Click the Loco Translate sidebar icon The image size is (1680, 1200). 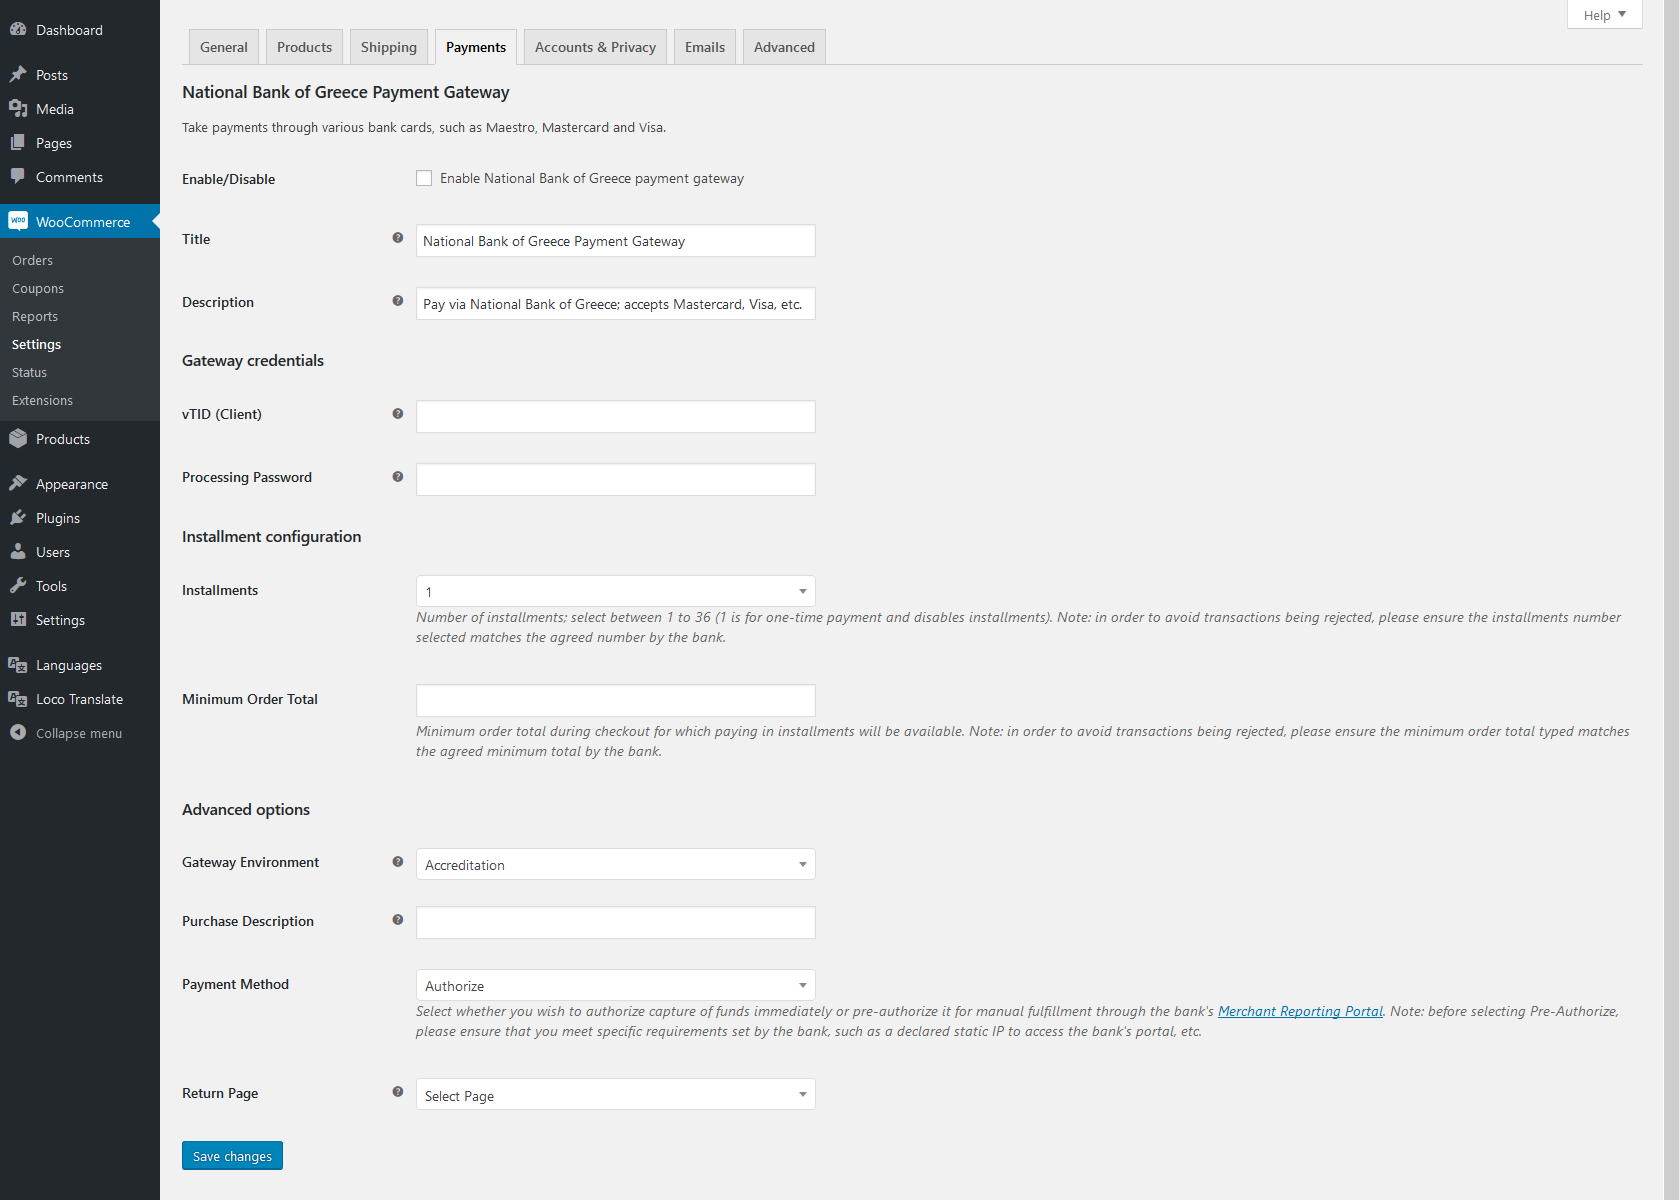18,699
